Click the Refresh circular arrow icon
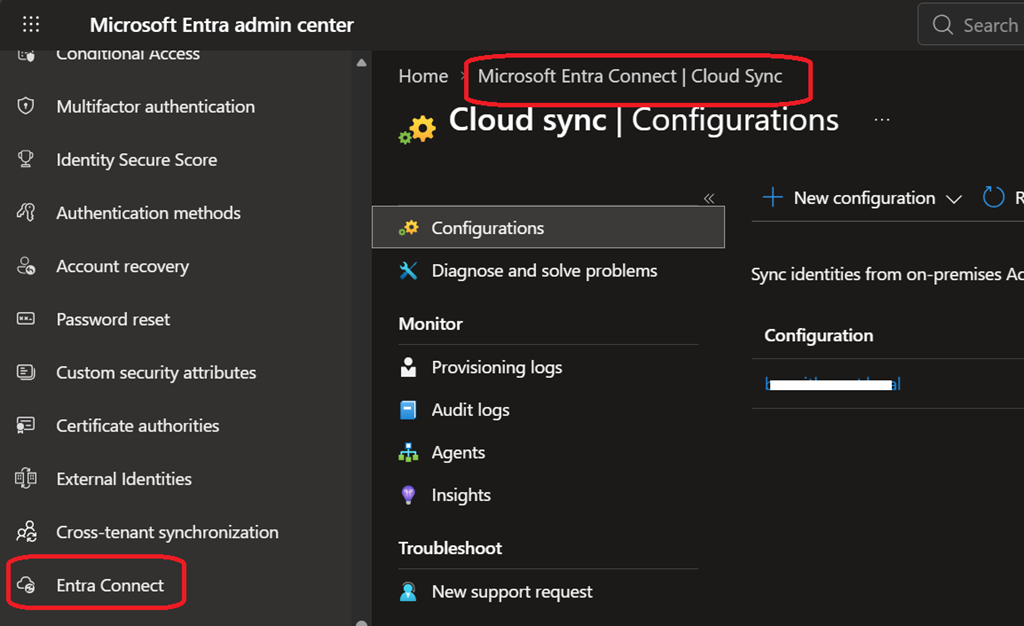Viewport: 1024px width, 626px height. pos(993,197)
